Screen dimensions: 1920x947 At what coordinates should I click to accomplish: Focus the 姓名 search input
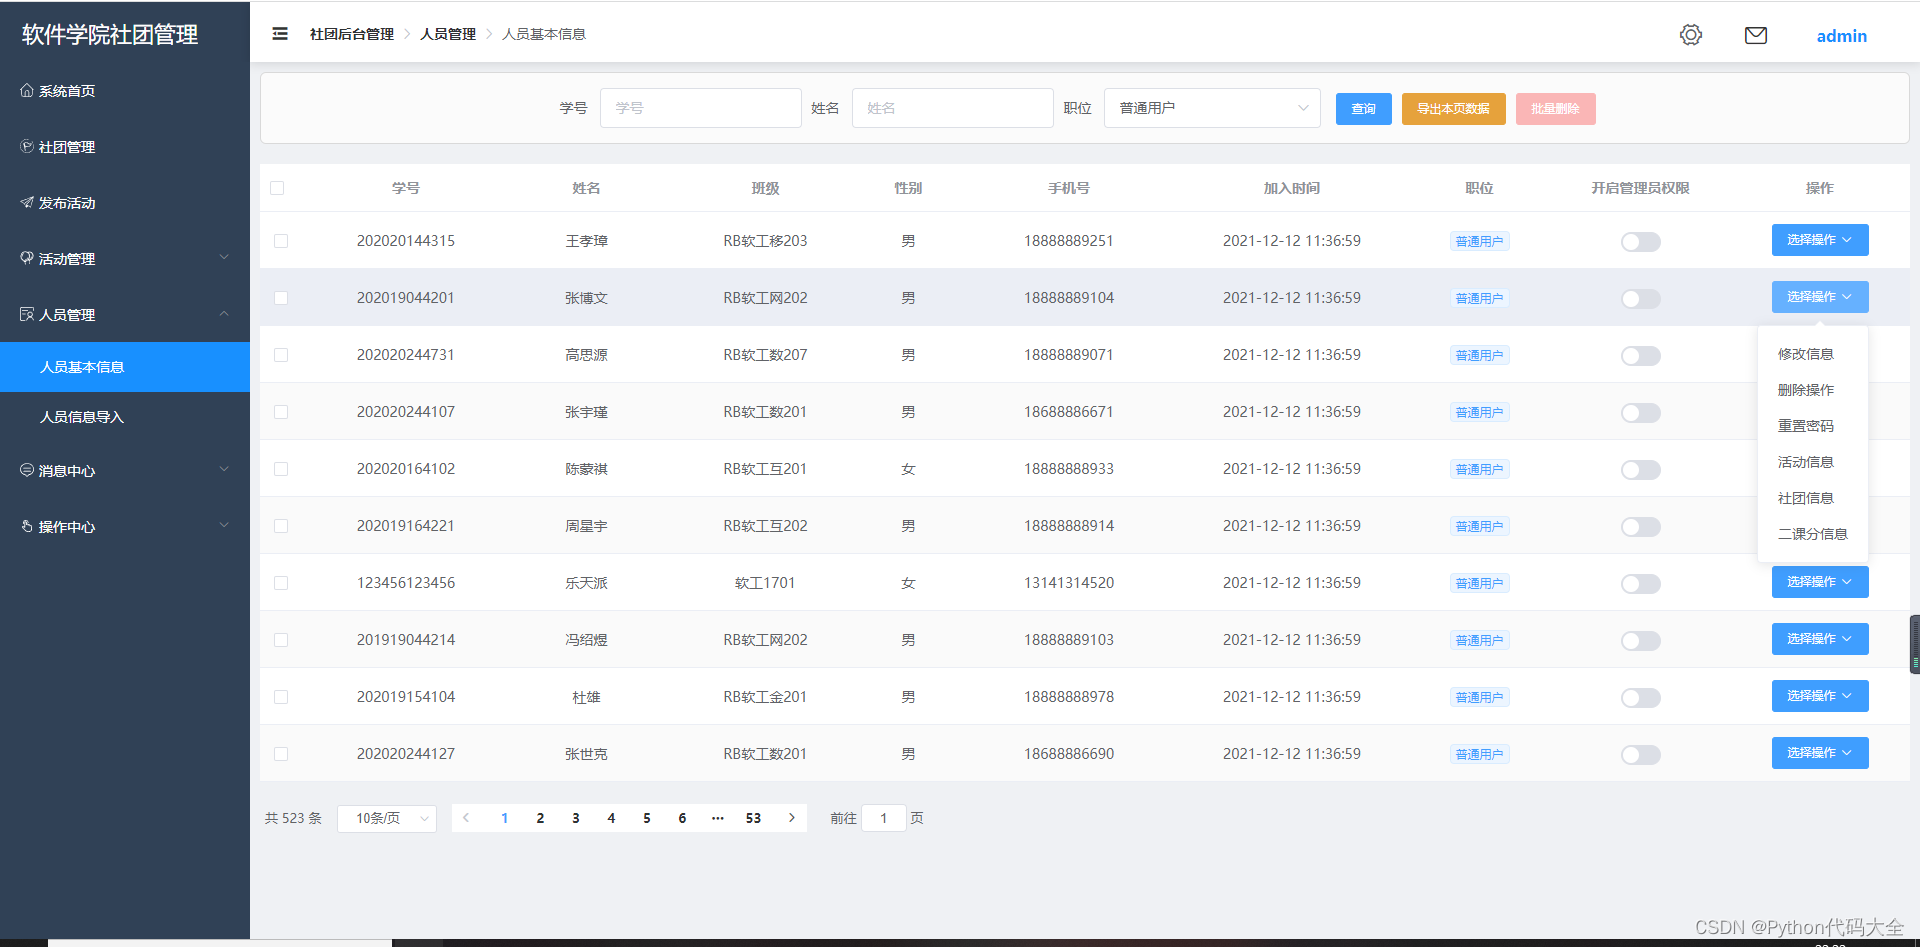(953, 108)
